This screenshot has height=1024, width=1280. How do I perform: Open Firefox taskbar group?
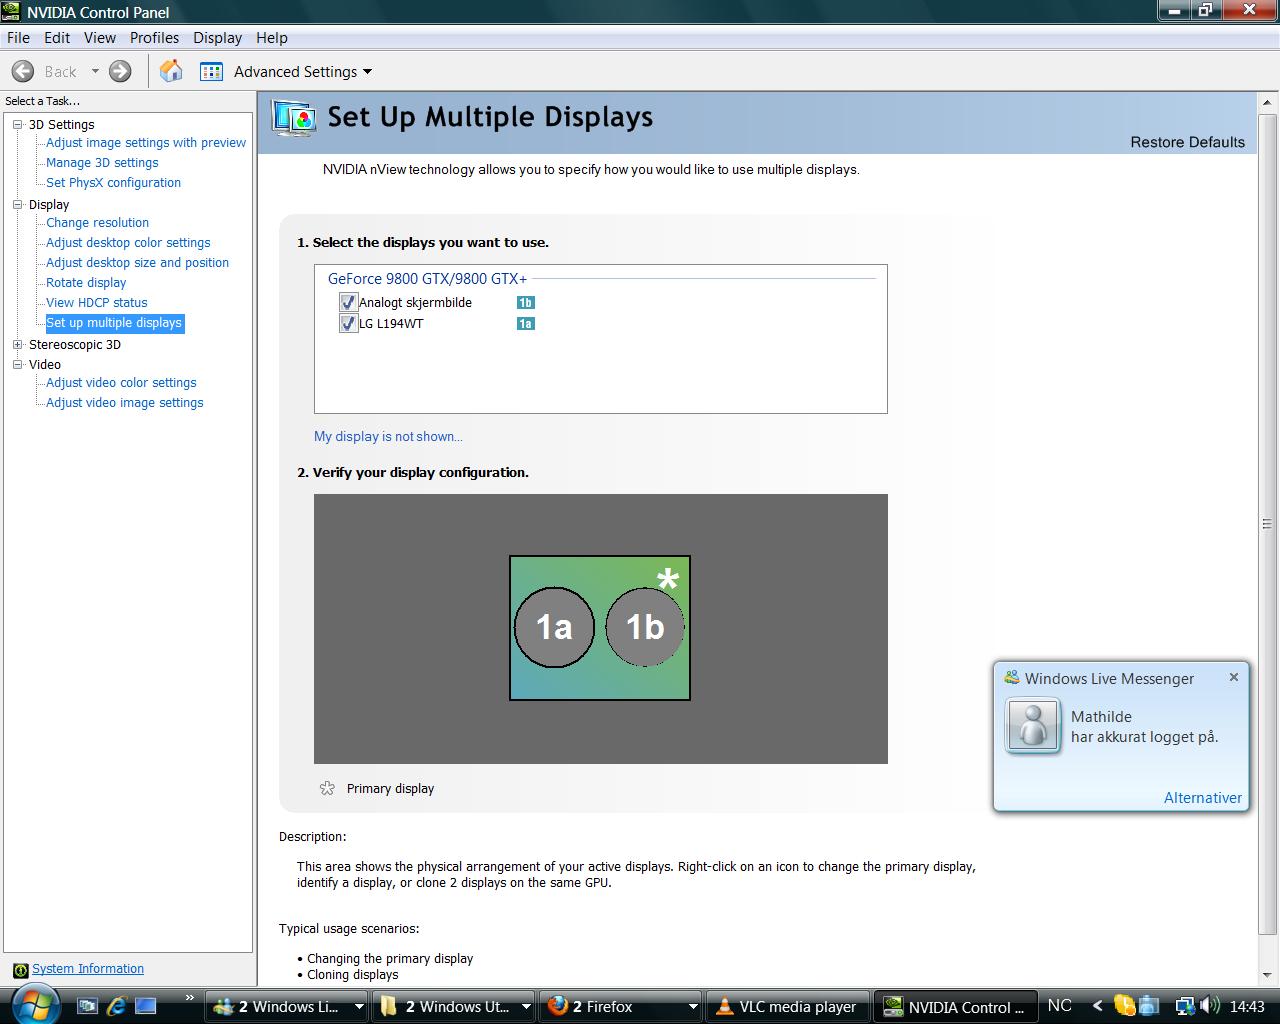point(621,1007)
